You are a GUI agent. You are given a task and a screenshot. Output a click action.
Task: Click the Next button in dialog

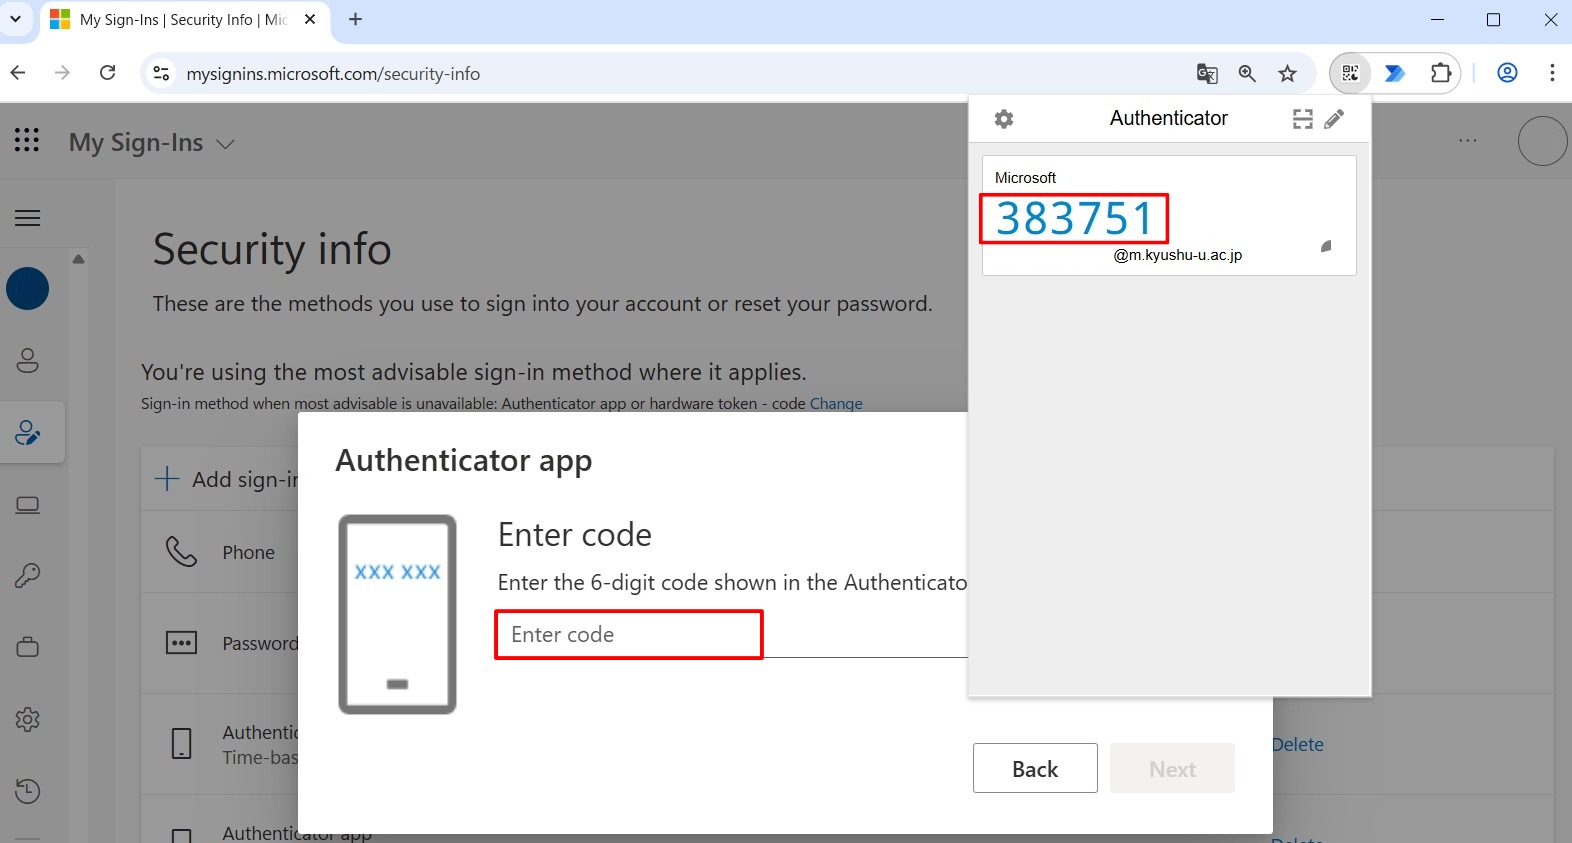1172,768
